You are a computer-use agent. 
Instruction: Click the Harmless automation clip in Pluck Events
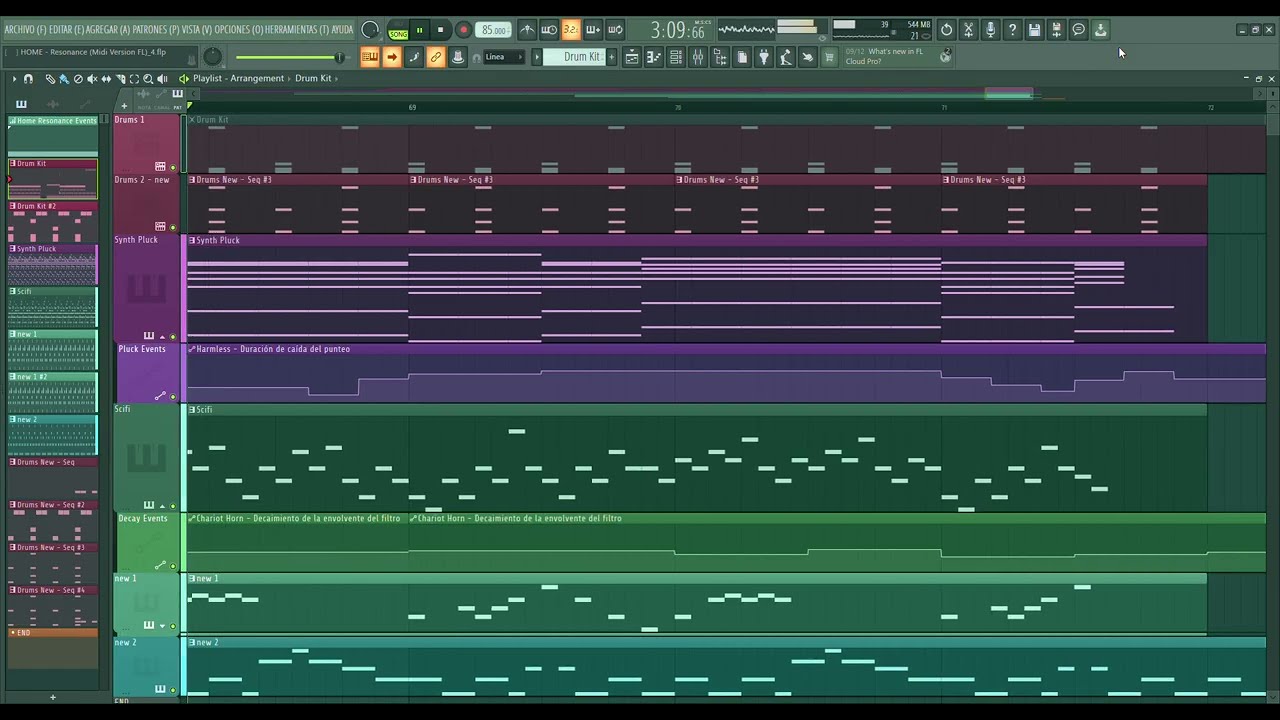click(x=725, y=372)
